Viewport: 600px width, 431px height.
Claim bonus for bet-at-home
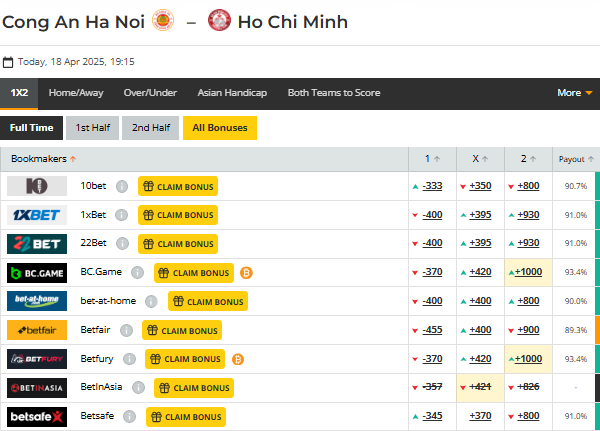[207, 301]
